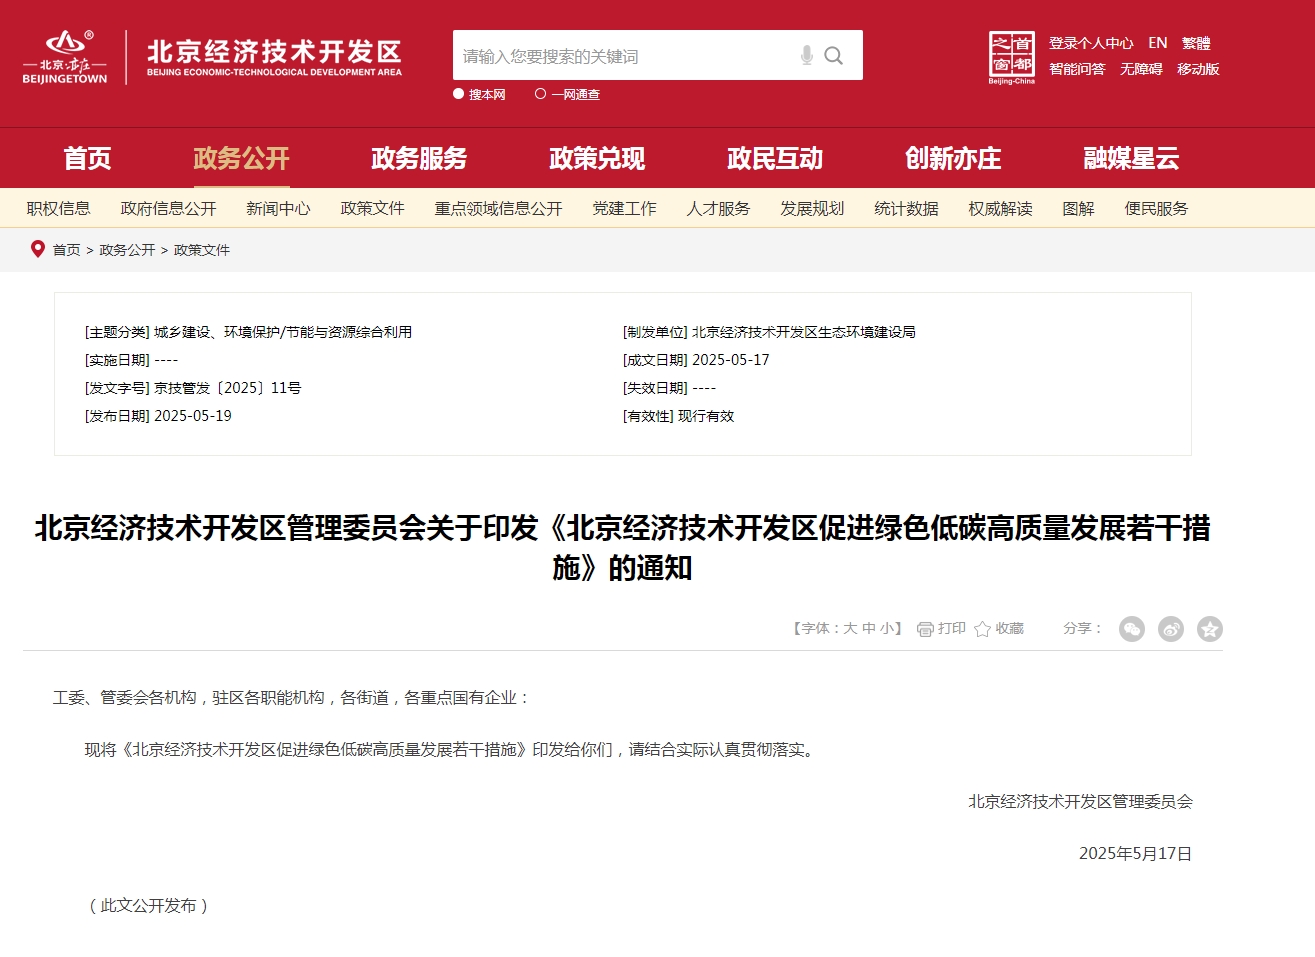
Task: Select the 搜本网 radio option
Action: (x=459, y=94)
